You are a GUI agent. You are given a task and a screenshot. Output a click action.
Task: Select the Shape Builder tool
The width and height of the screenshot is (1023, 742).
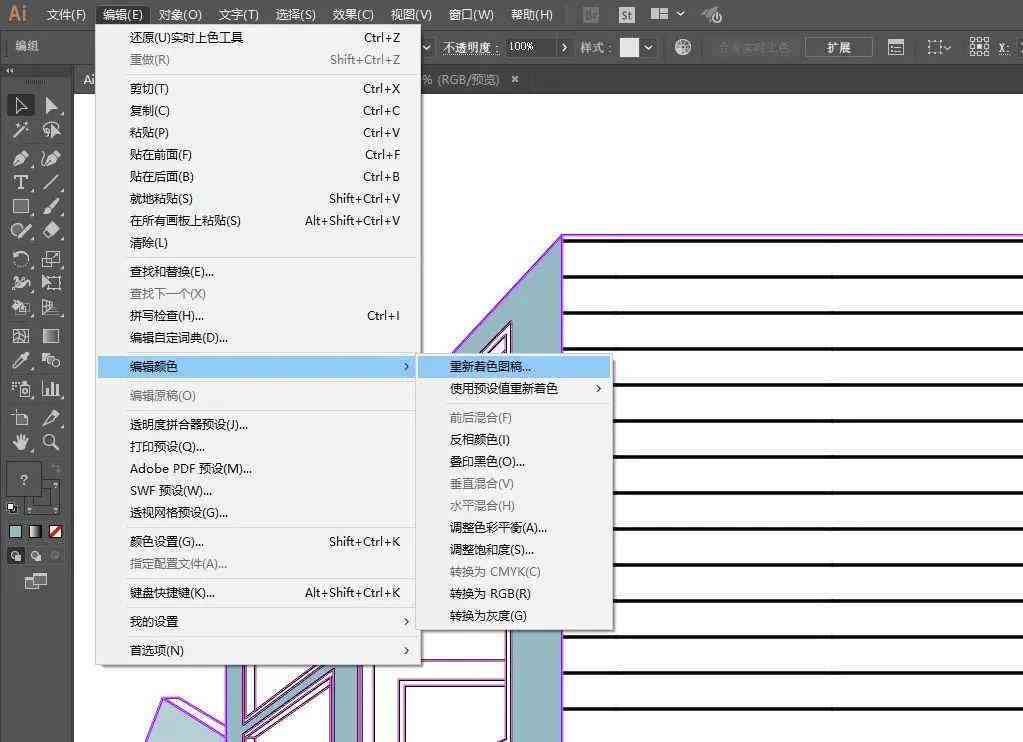pos(21,307)
